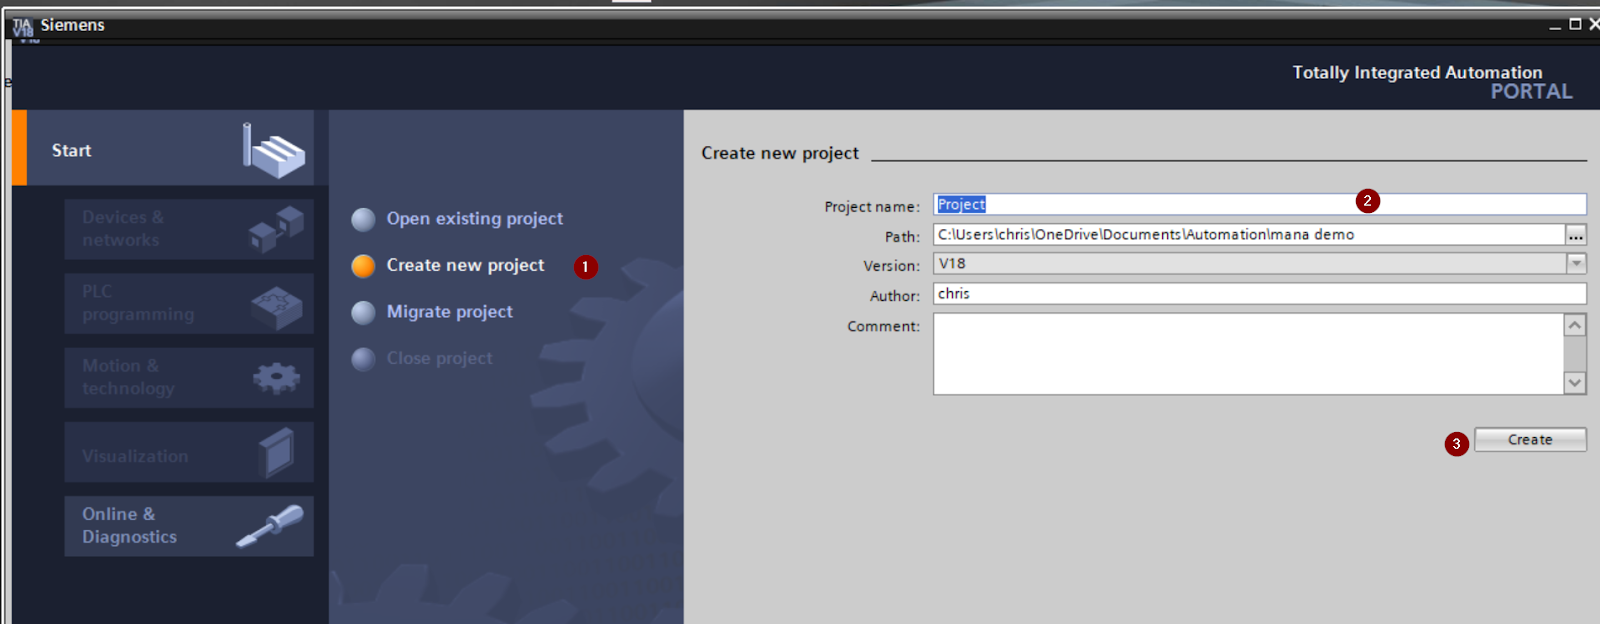Select Create new project action
Image resolution: width=1600 pixels, height=624 pixels.
click(x=465, y=265)
